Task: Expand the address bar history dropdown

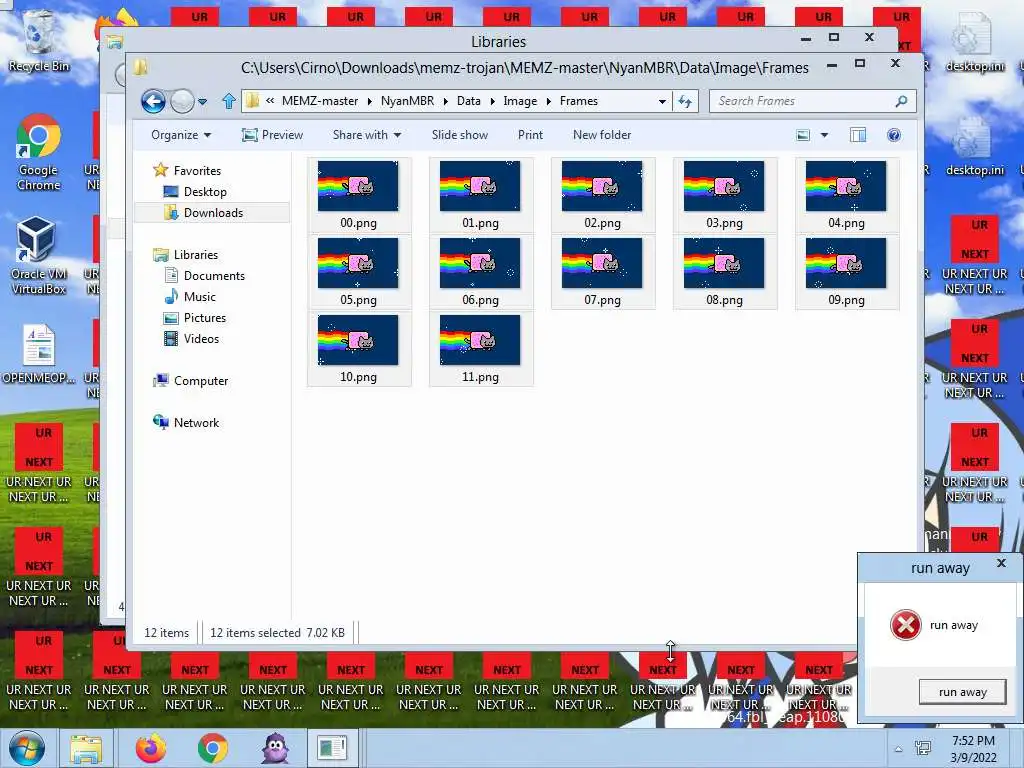Action: [x=662, y=101]
